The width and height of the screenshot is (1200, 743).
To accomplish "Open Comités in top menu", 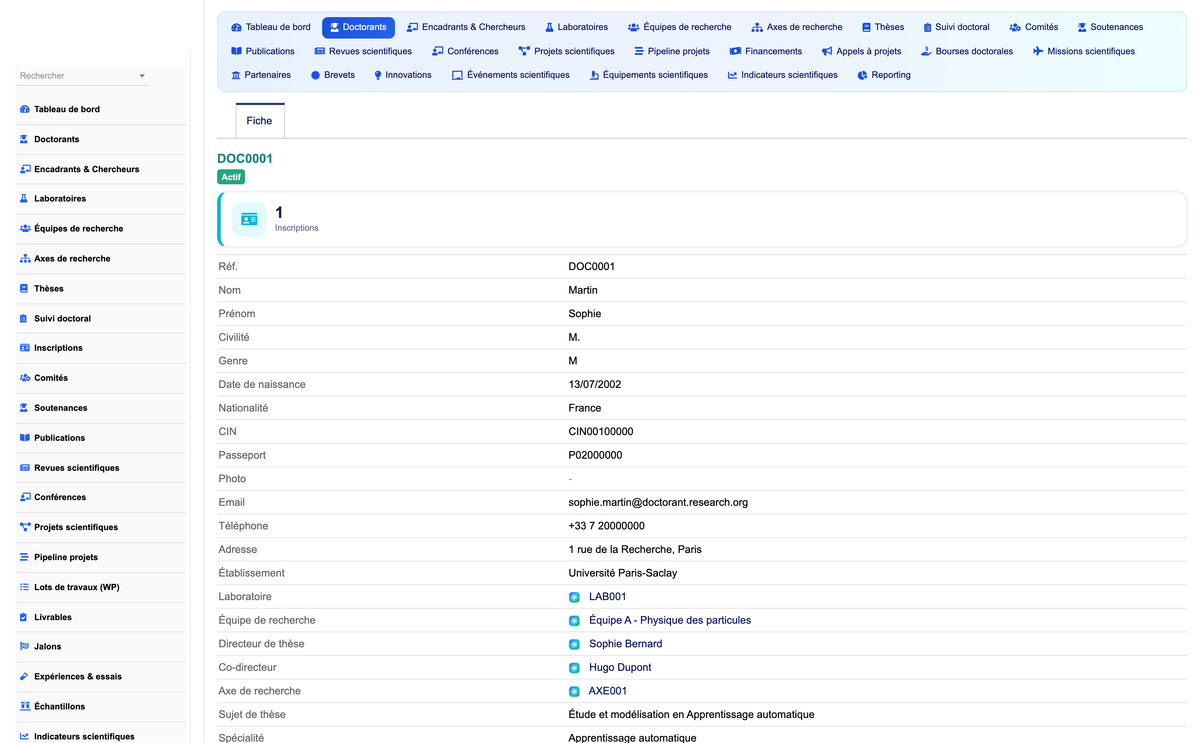I will click(1034, 27).
